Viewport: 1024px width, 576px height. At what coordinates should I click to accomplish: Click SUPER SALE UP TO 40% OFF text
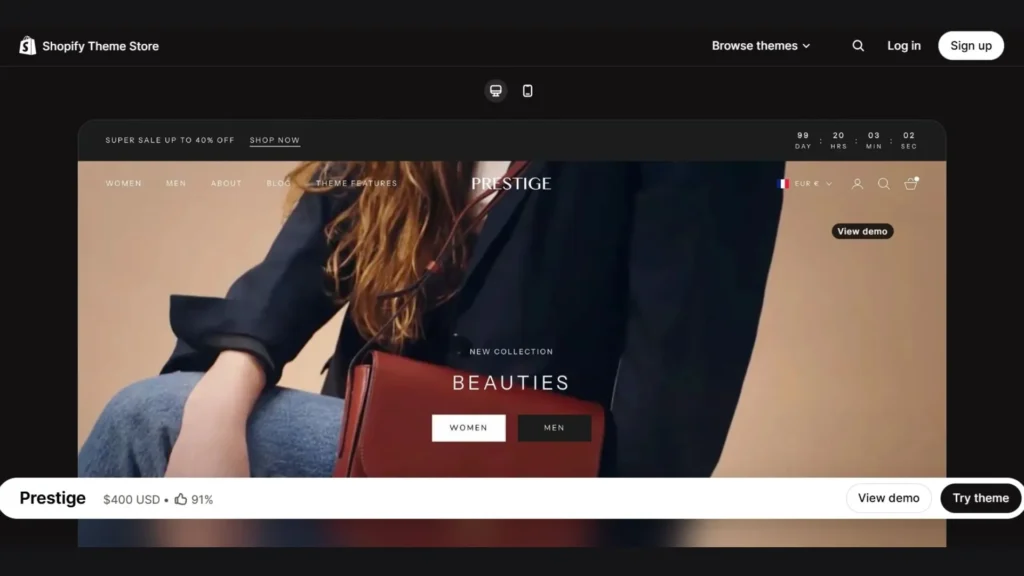point(170,140)
